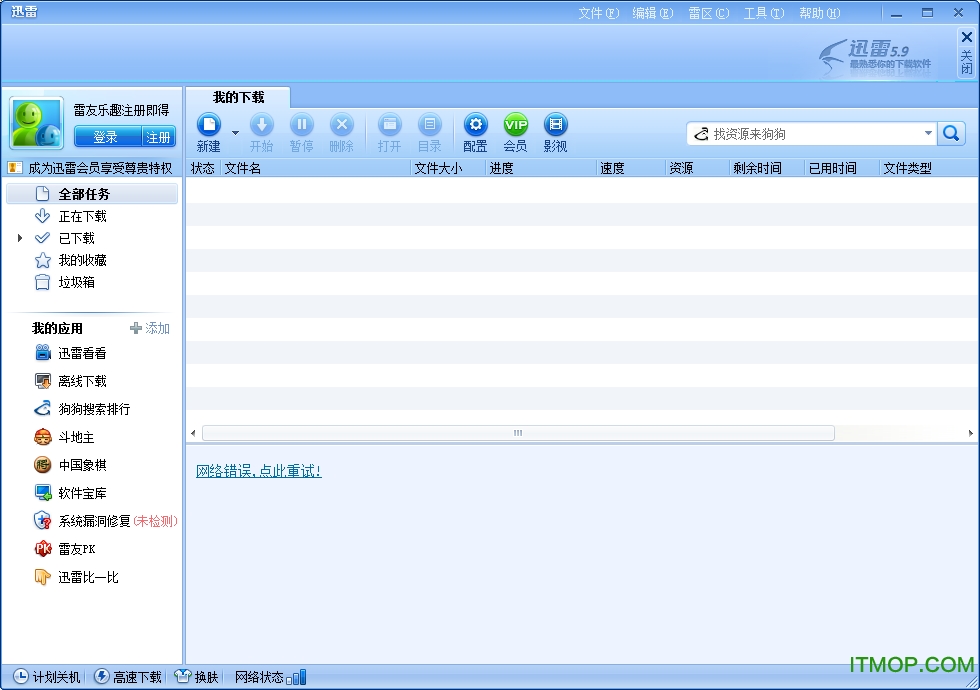Click 换肤 shirt icon in status bar
The image size is (980, 690).
click(182, 676)
